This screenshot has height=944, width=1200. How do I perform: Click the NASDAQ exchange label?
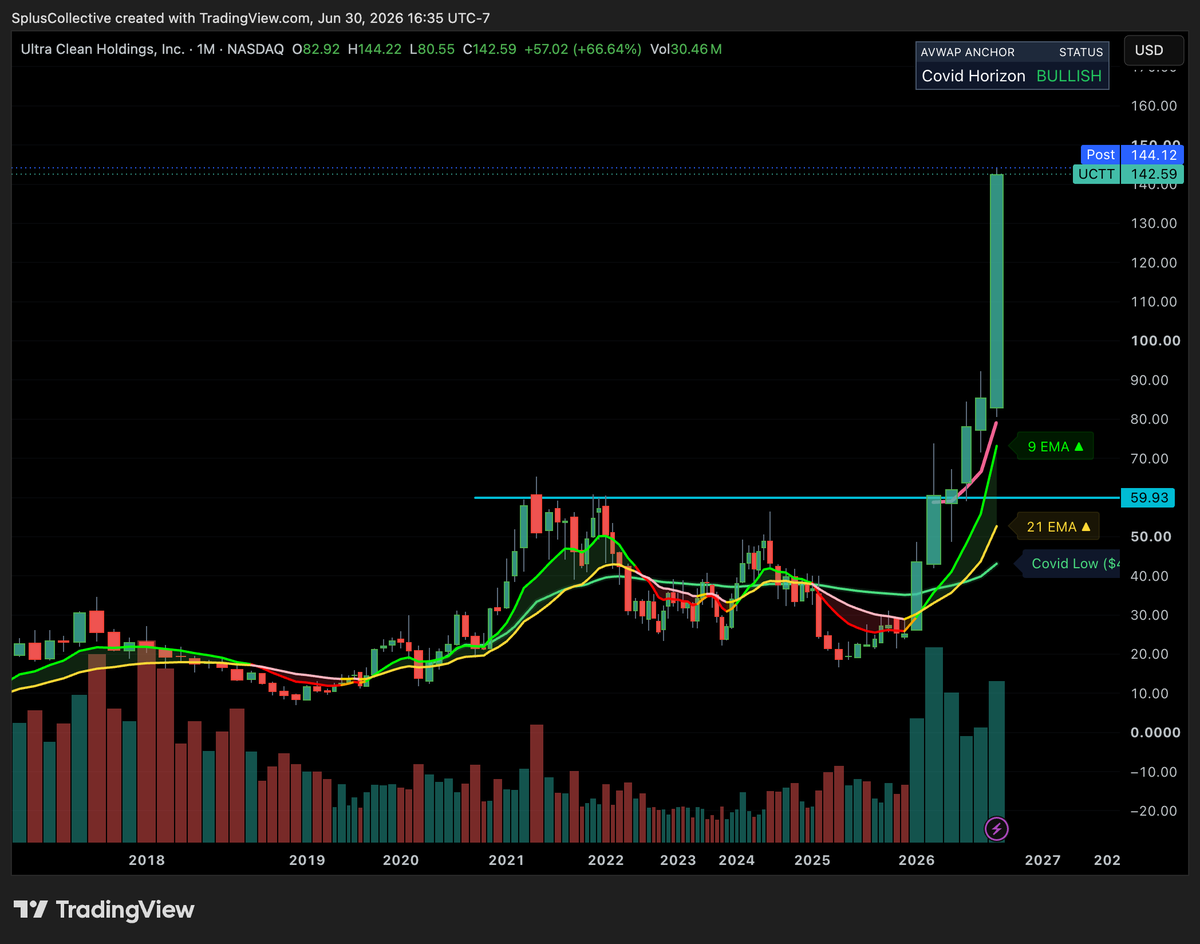[x=258, y=49]
